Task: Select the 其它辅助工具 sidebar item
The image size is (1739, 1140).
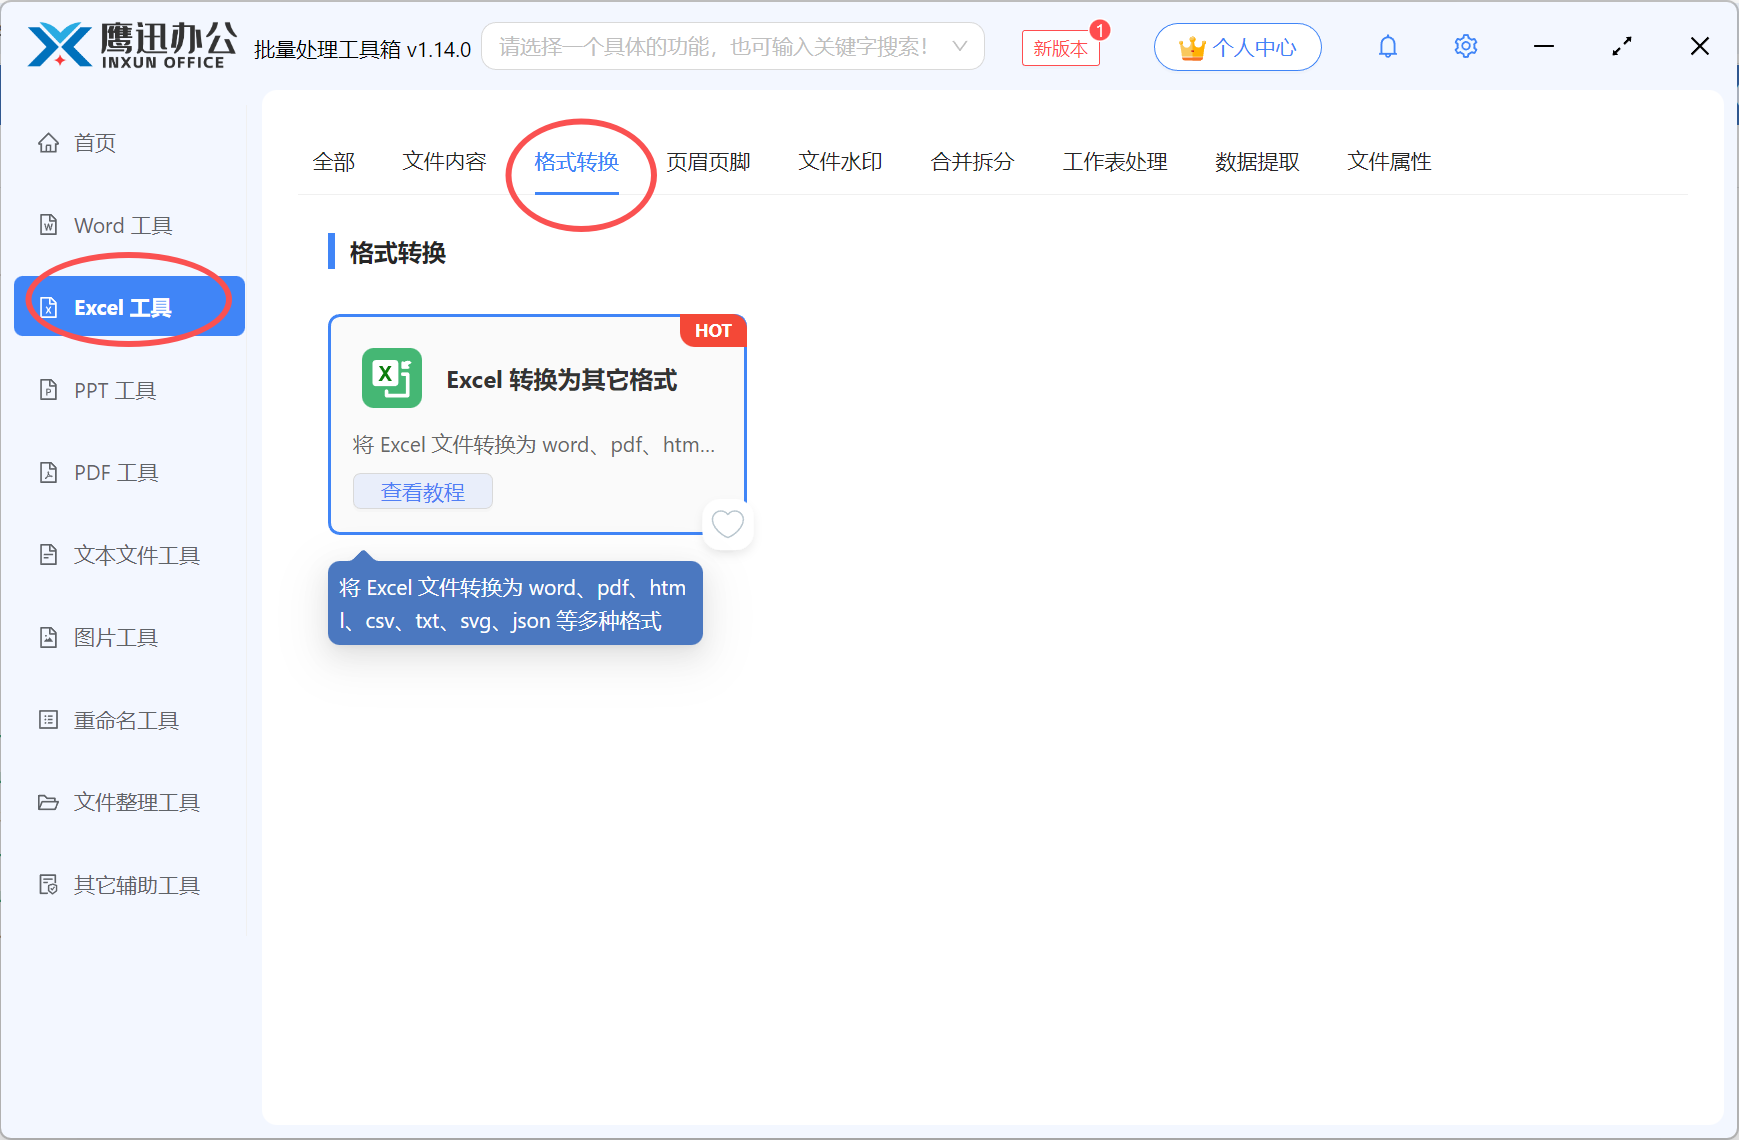Action: [x=136, y=884]
